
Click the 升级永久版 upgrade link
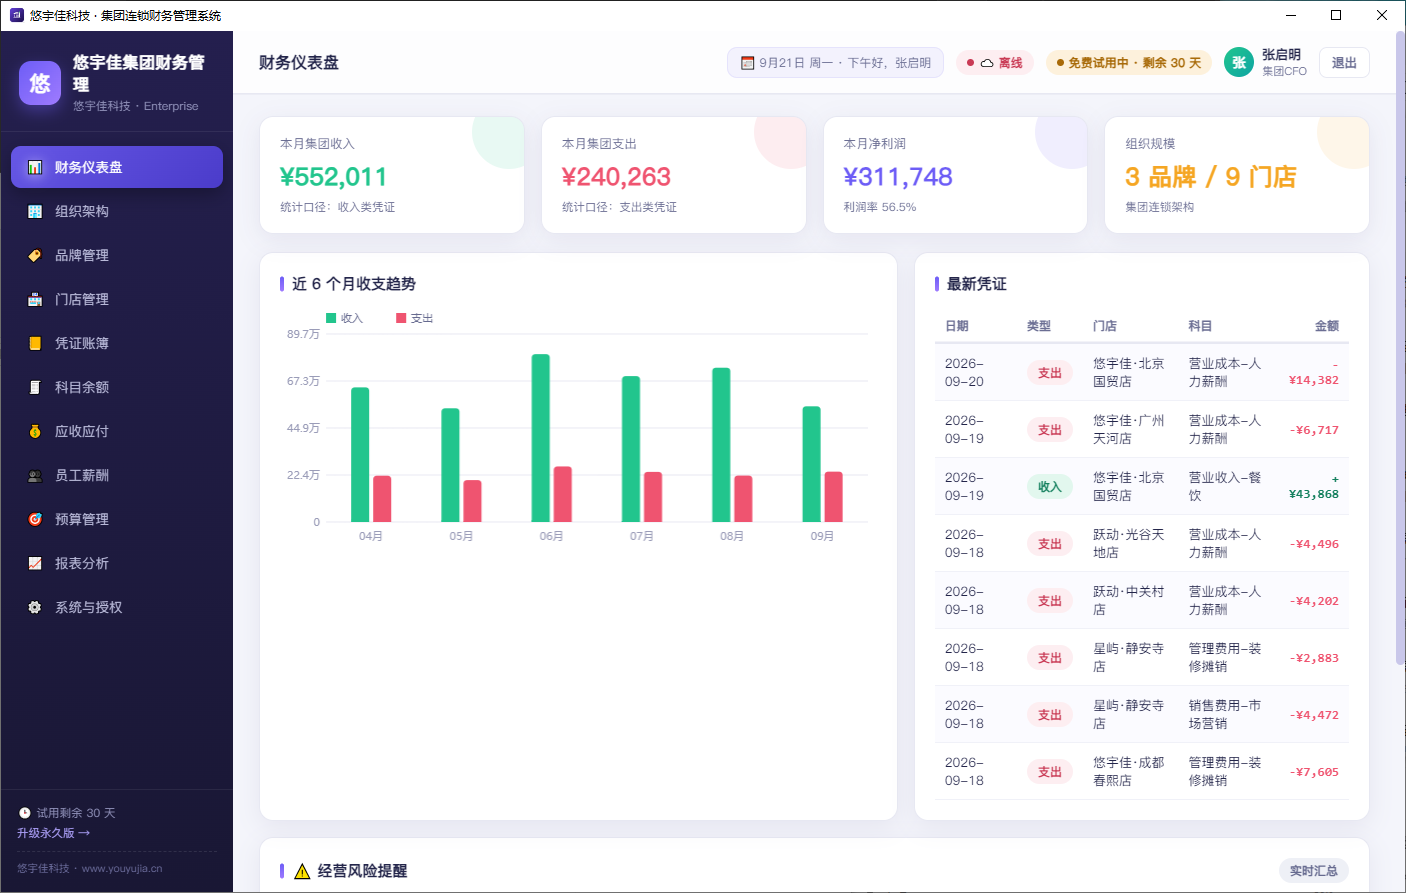(x=54, y=833)
